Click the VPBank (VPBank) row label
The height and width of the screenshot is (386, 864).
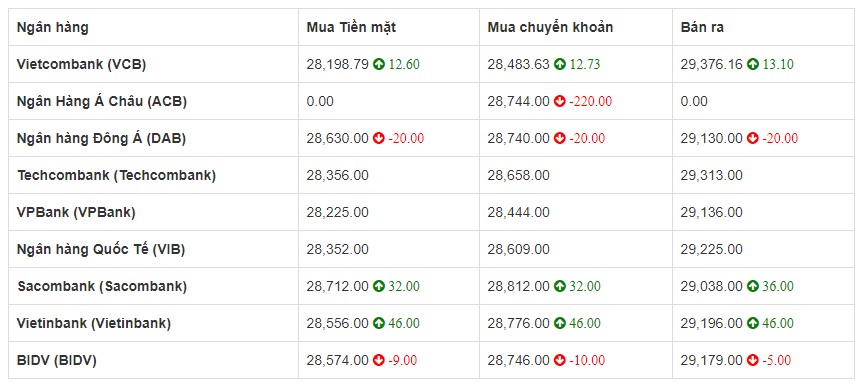coord(76,213)
